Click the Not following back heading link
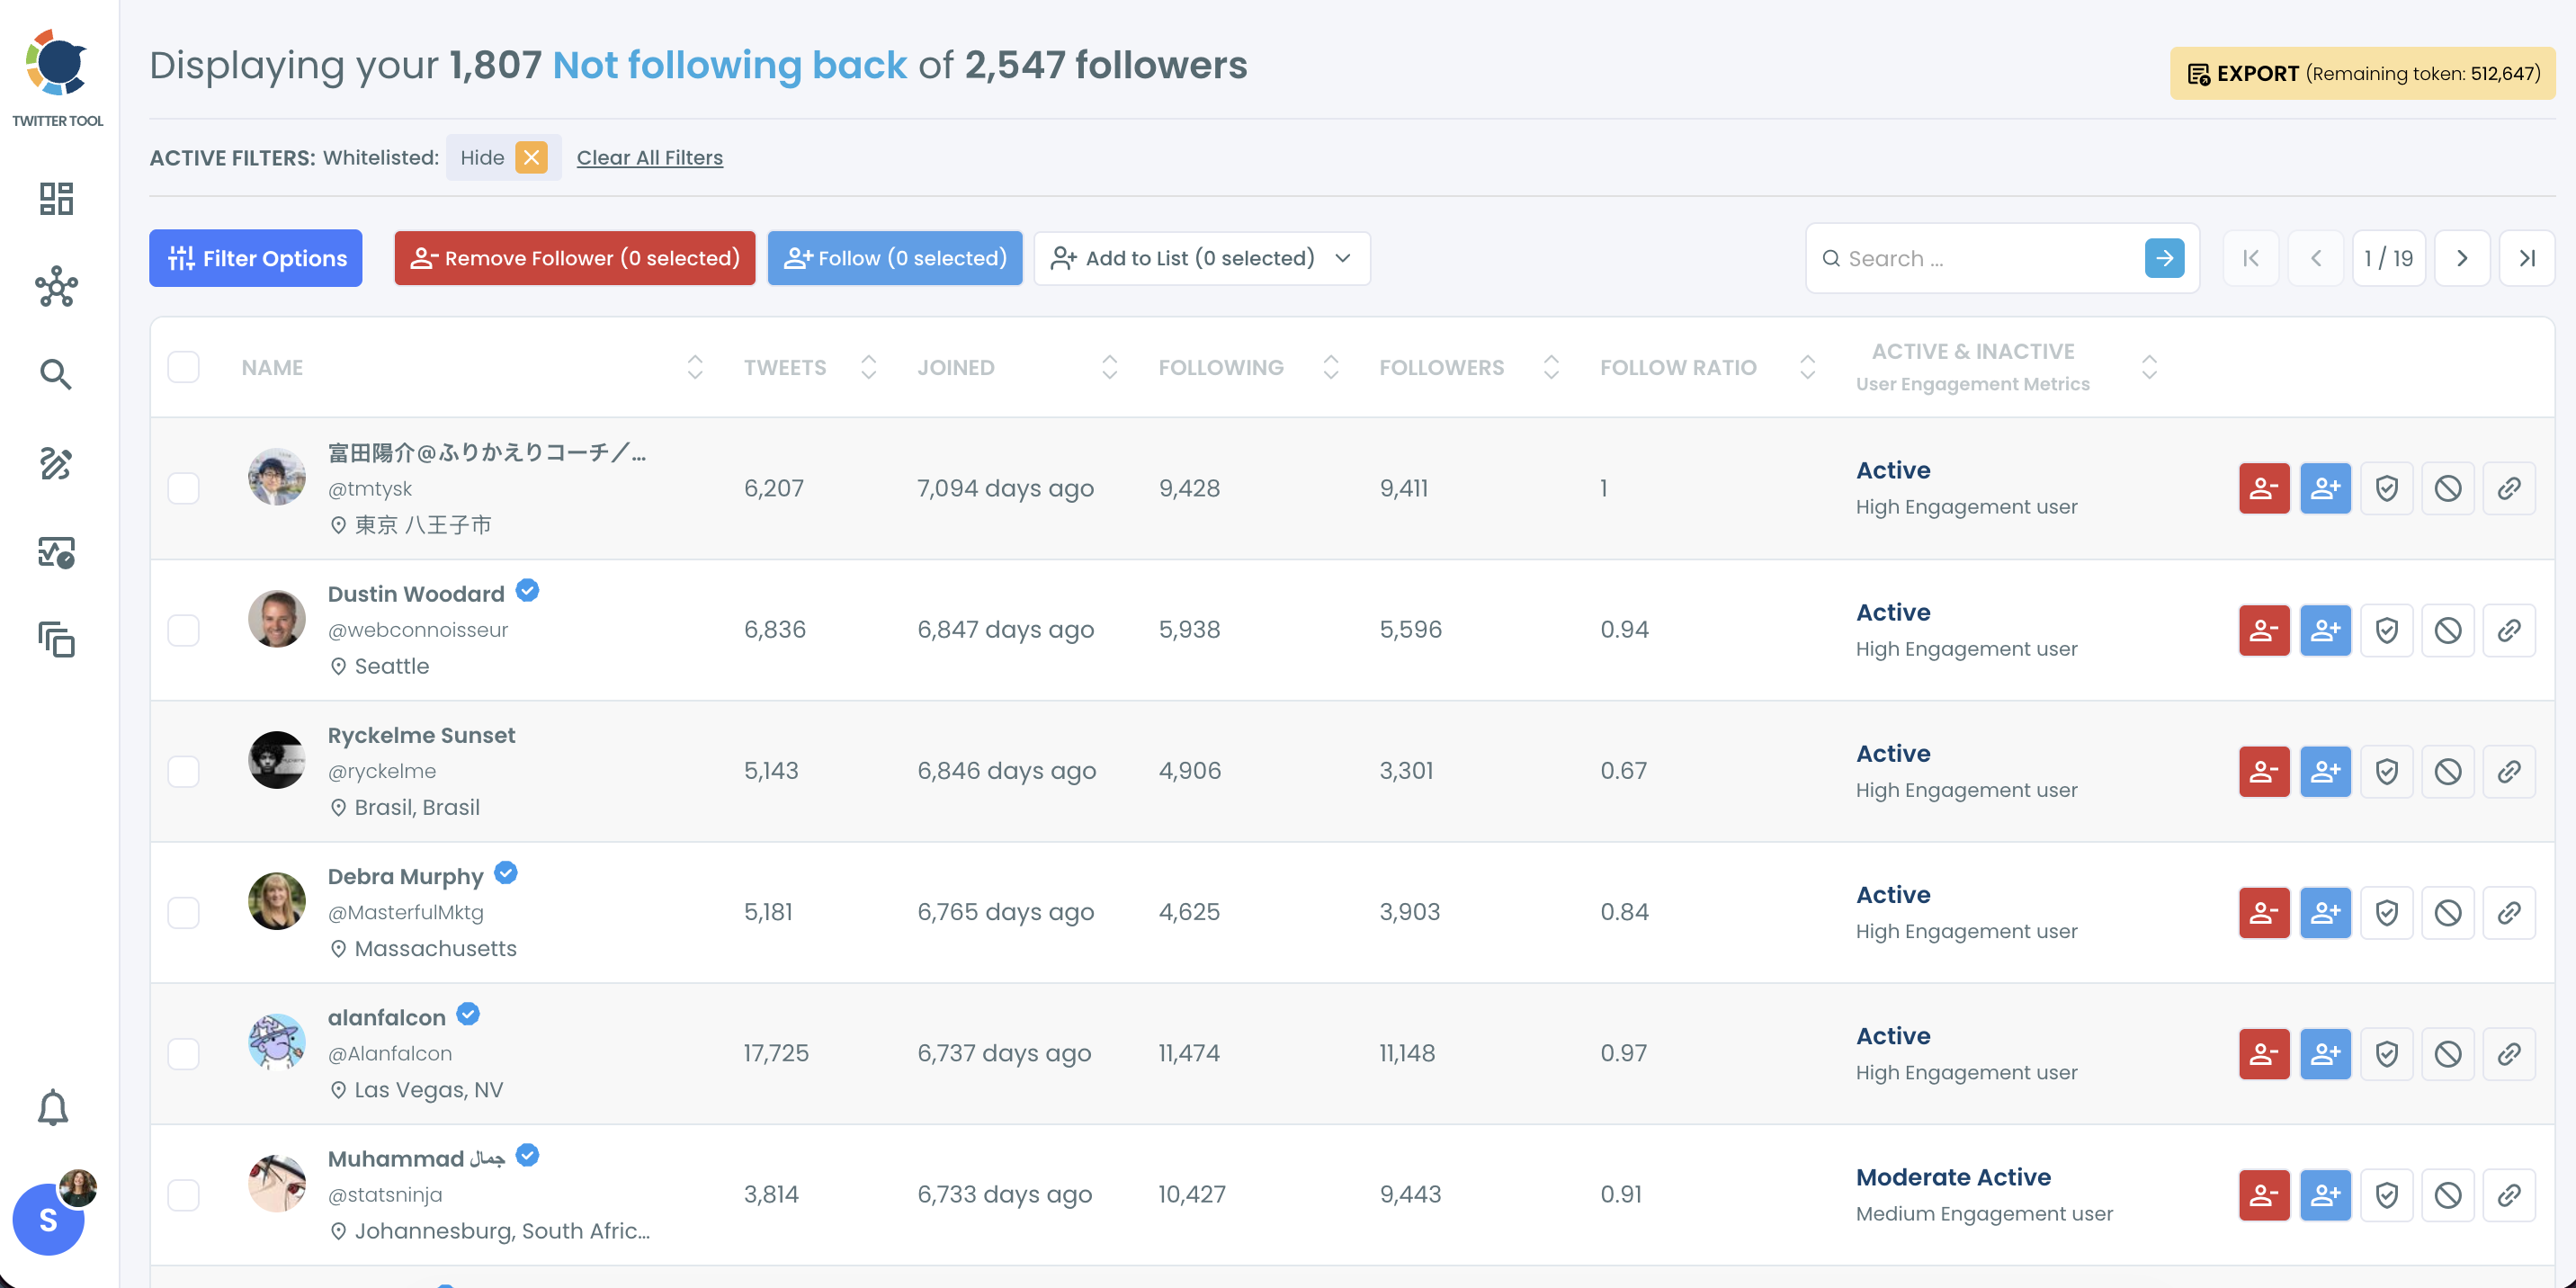The image size is (2576, 1288). [x=729, y=65]
